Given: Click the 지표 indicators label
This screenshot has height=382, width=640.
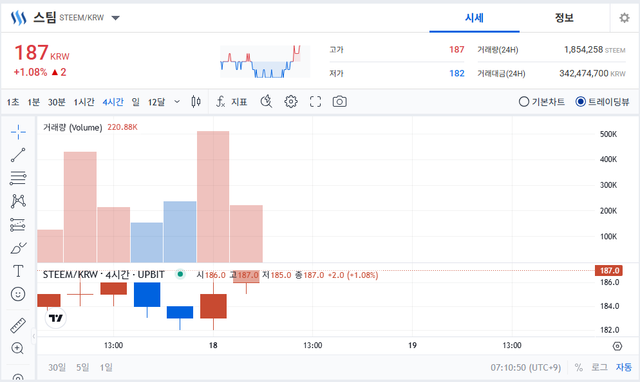Looking at the screenshot, I should pos(239,102).
